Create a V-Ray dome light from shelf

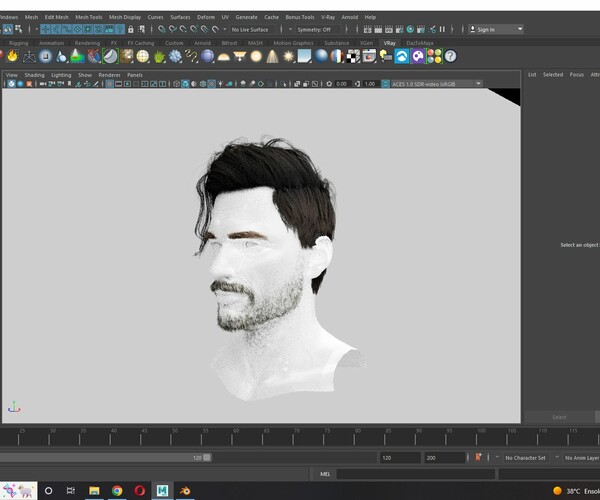pyautogui.click(x=223, y=57)
